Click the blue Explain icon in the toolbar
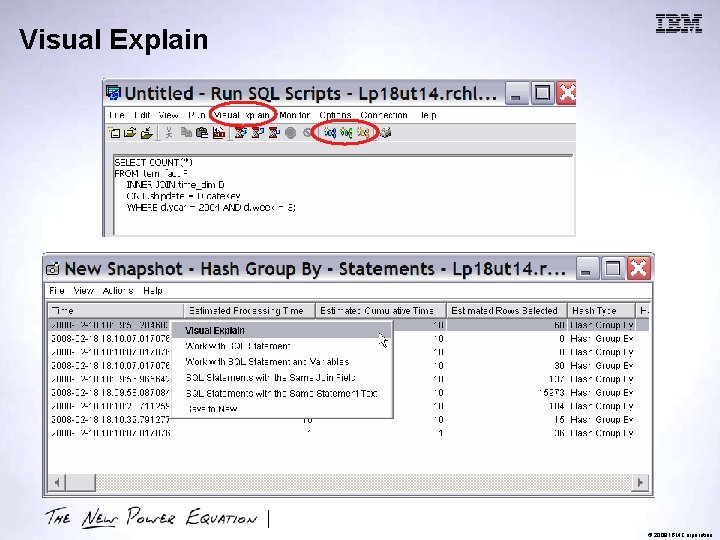 [330, 133]
